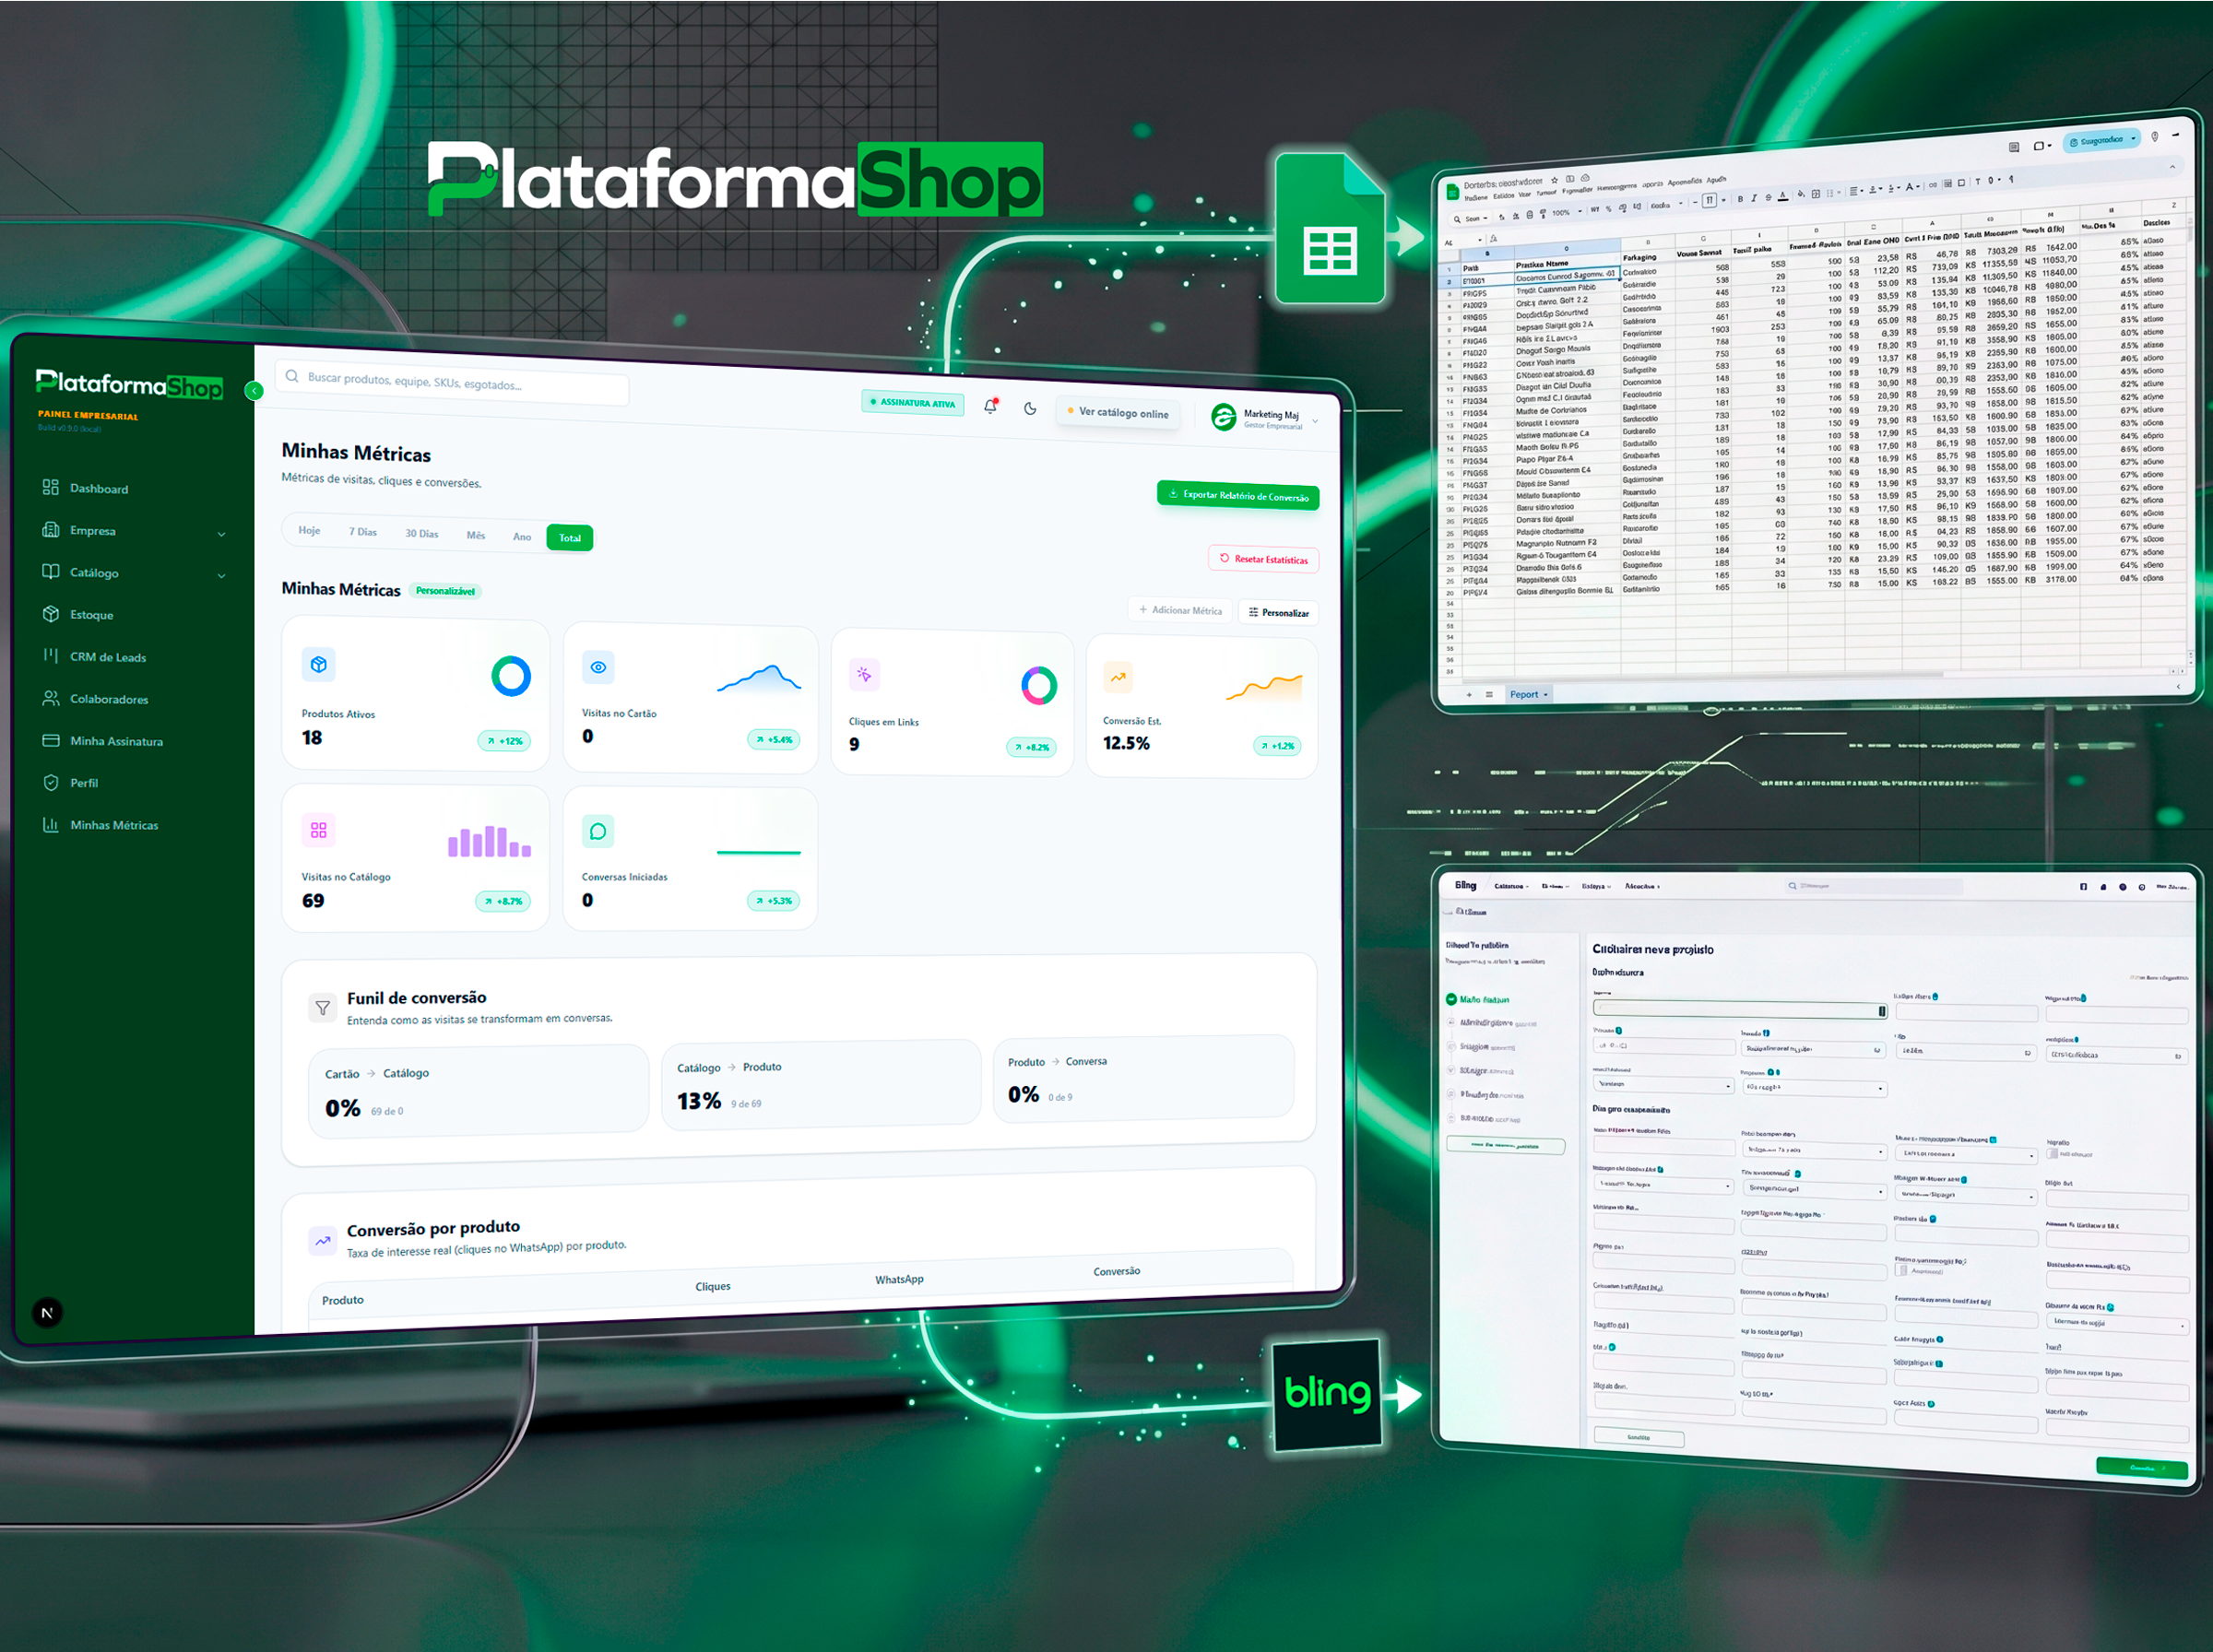This screenshot has height=1652, width=2213.
Task: Open the 100% zoom dropdown in the spreadsheet
Action: click(x=1566, y=212)
